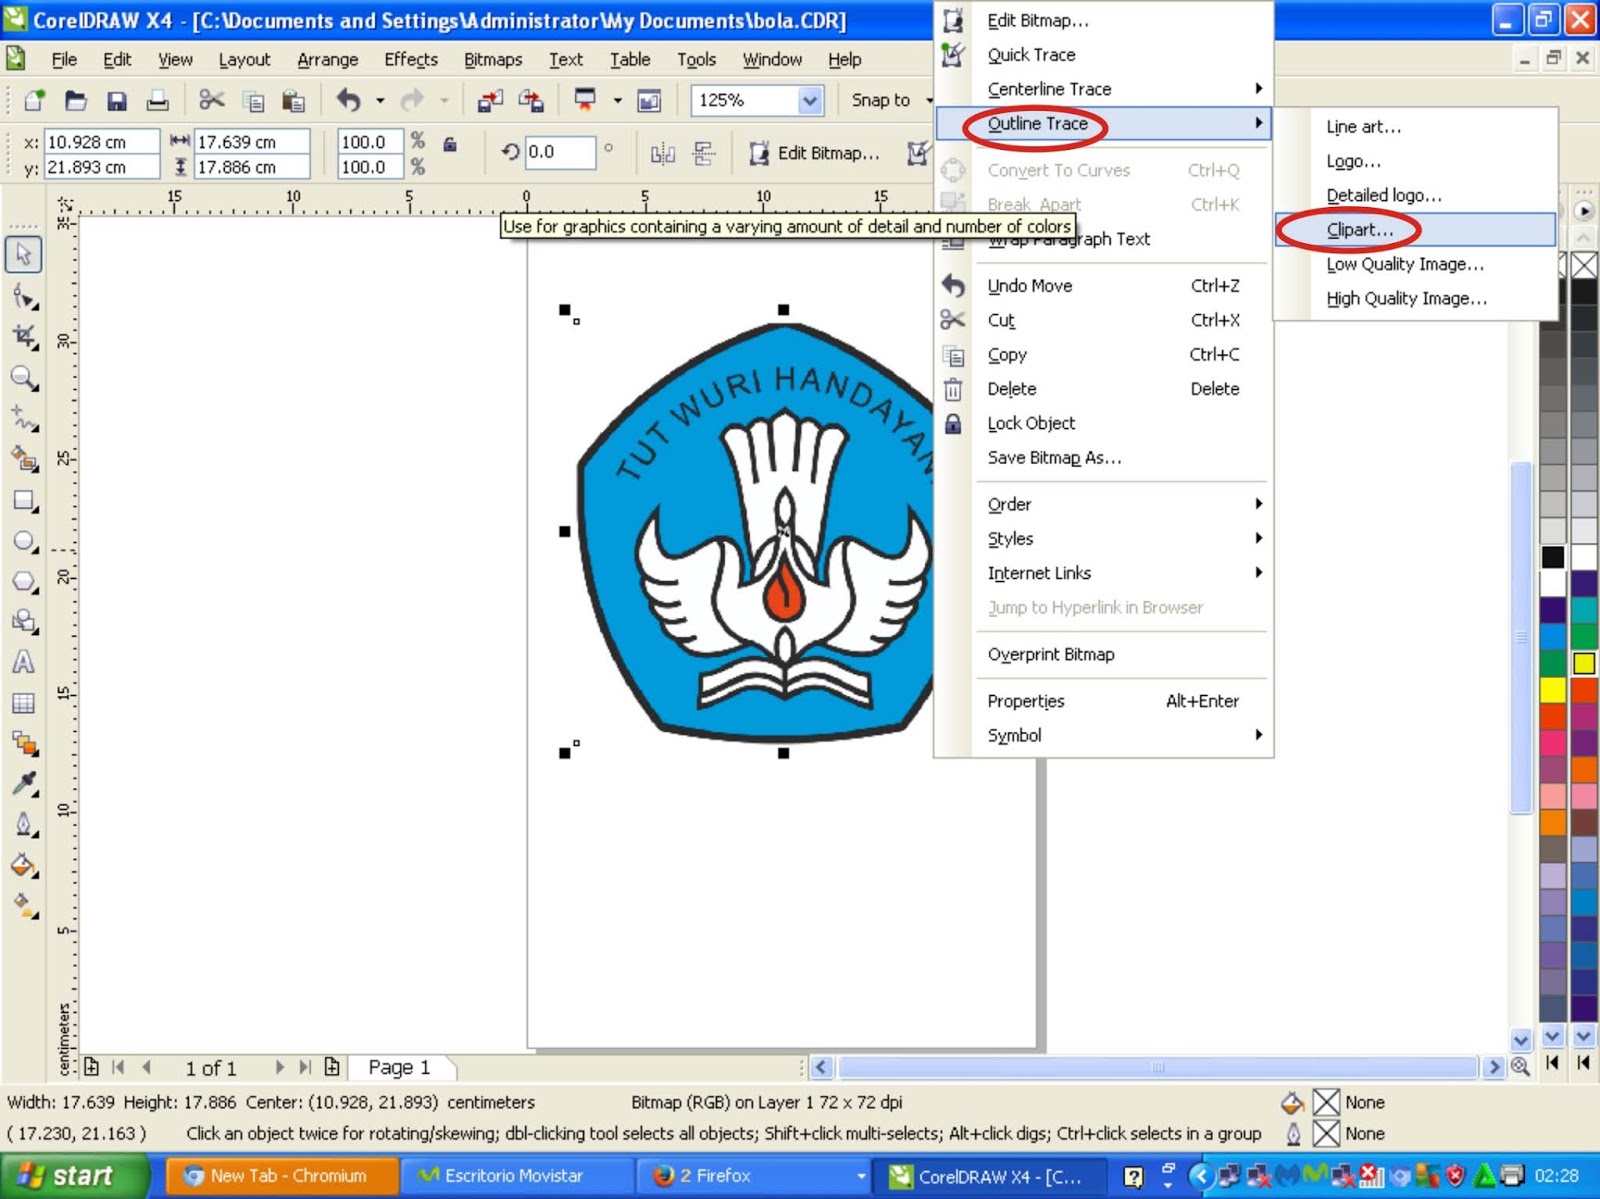Undo last action from toolbar
This screenshot has width=1600, height=1199.
[x=348, y=100]
